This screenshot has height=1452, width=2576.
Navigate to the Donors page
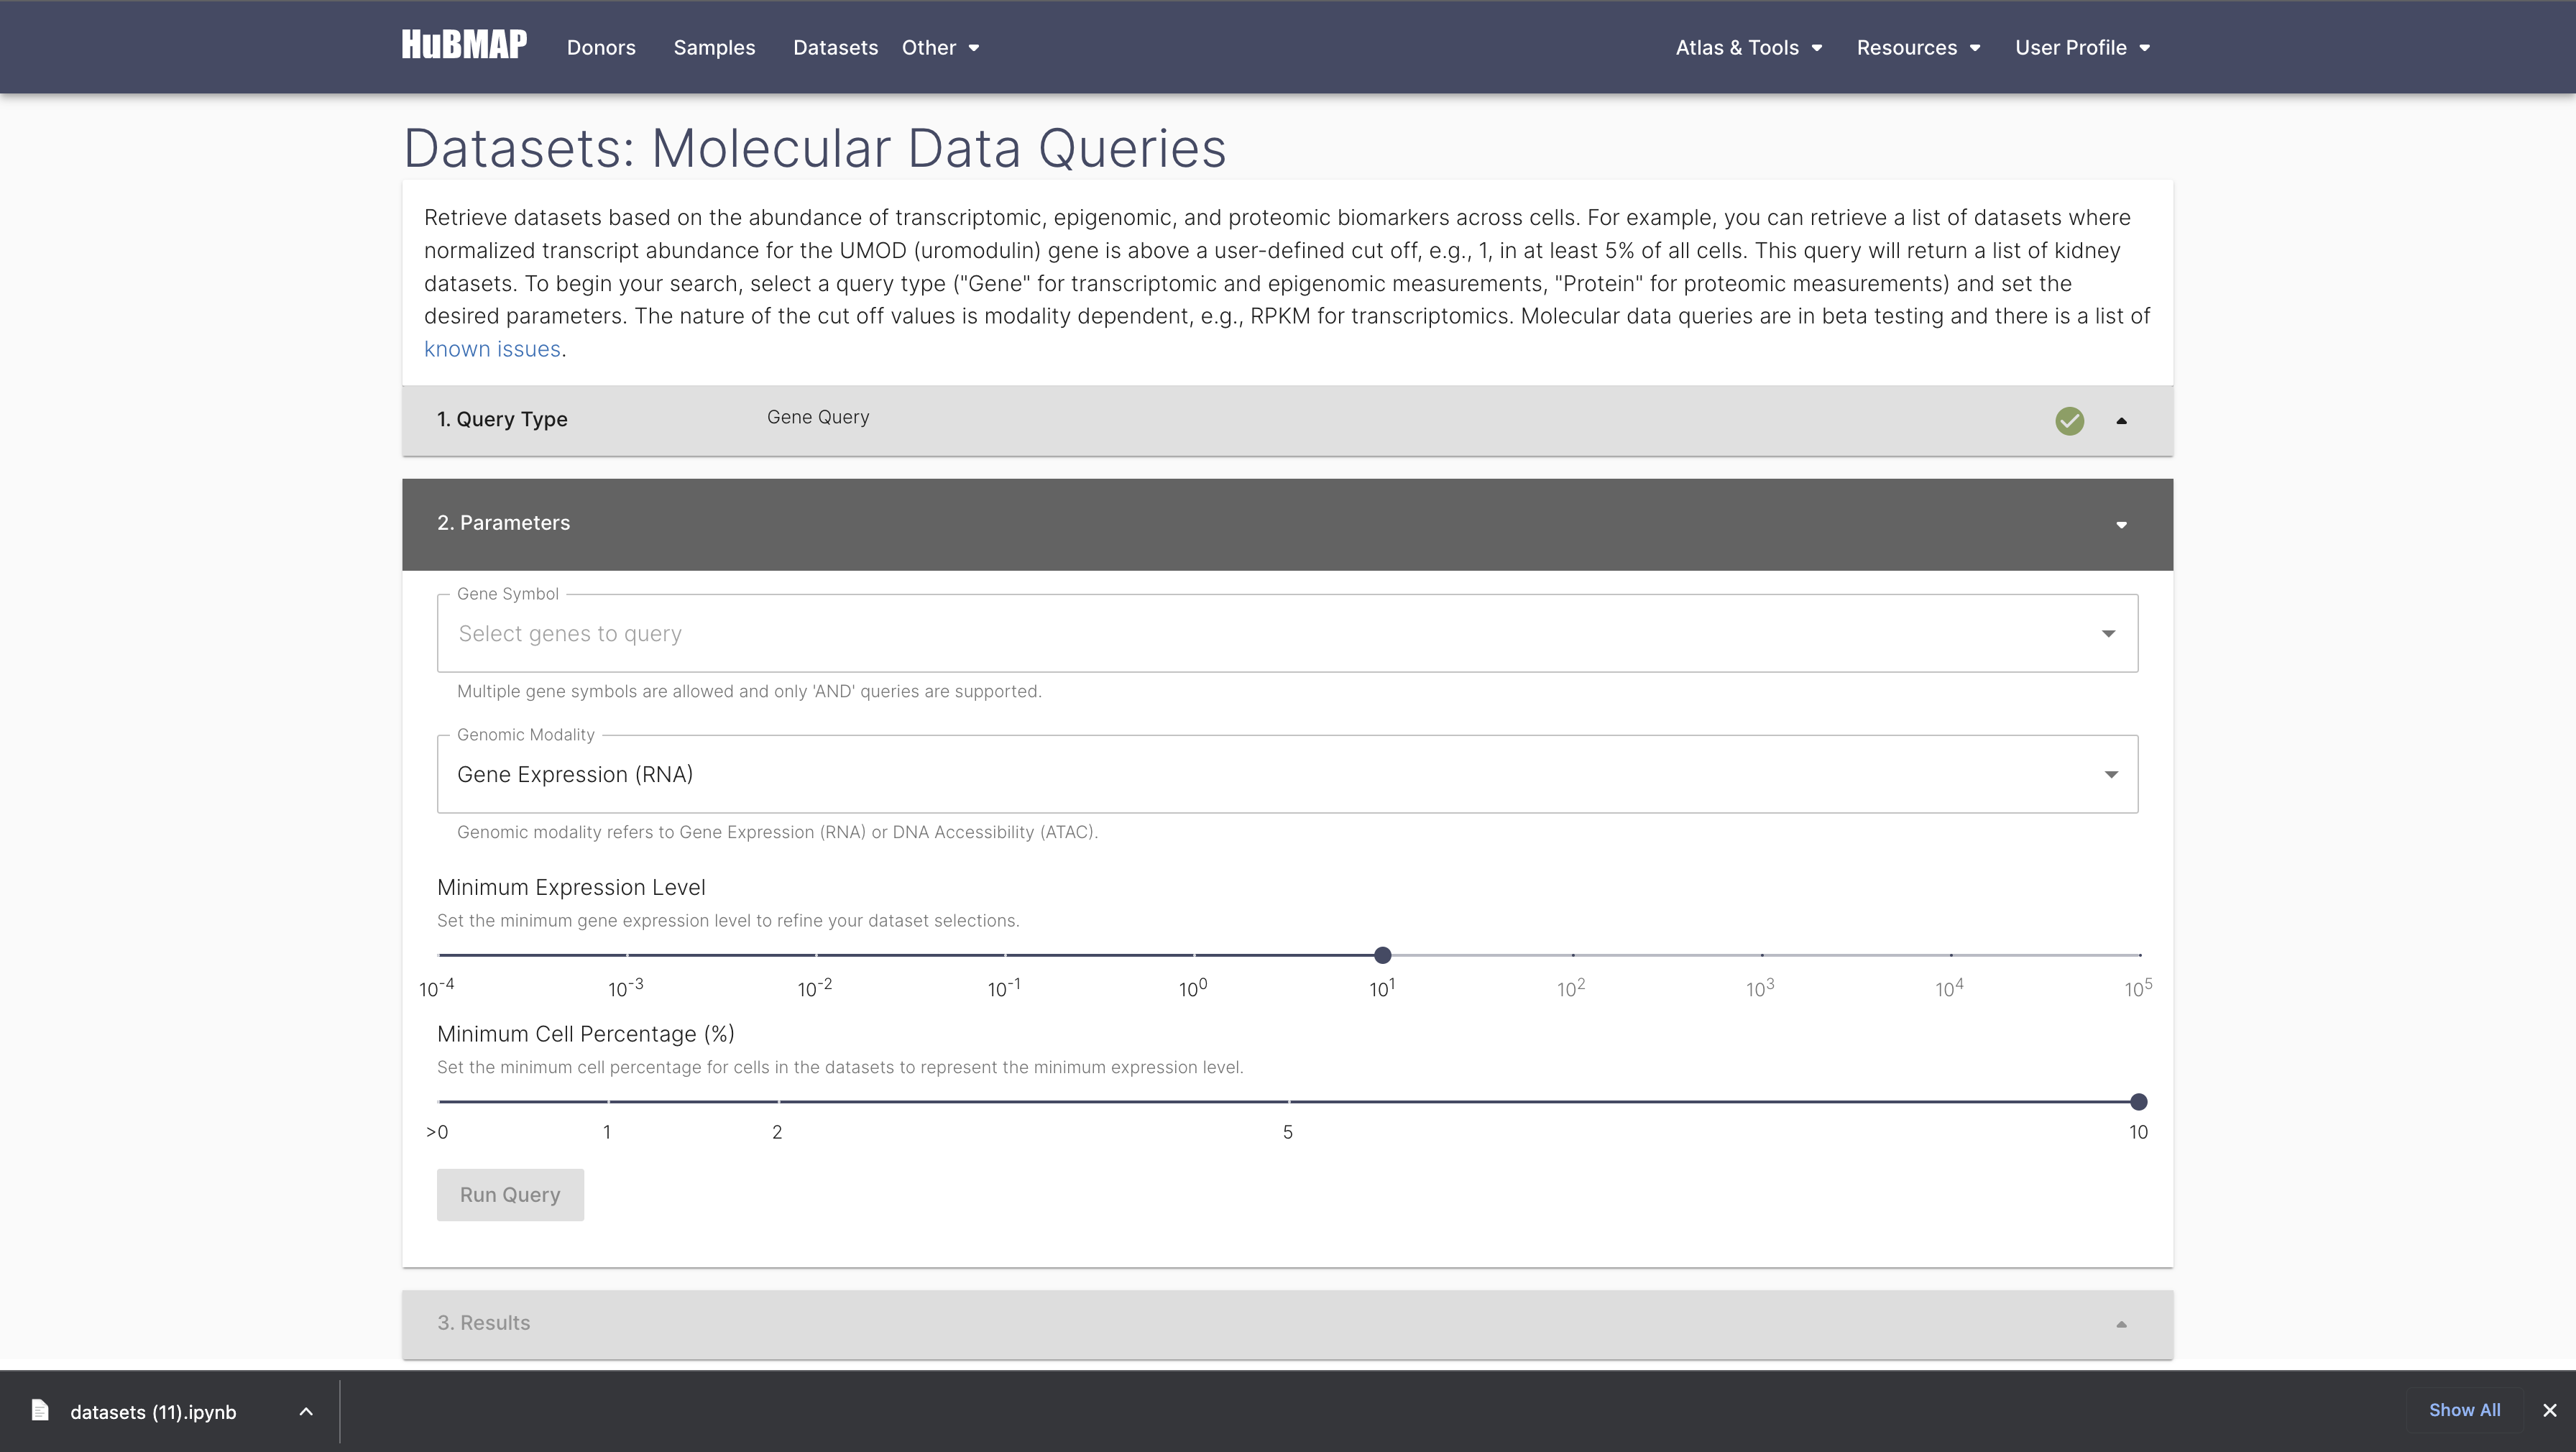pos(601,47)
